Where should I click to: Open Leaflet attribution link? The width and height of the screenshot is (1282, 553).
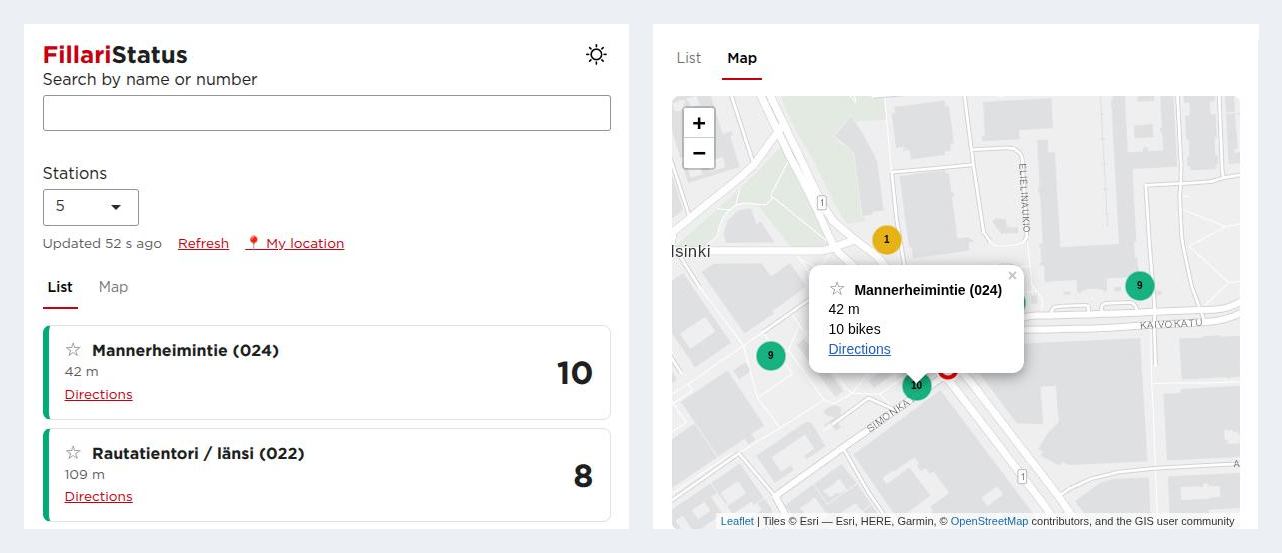[x=737, y=521]
